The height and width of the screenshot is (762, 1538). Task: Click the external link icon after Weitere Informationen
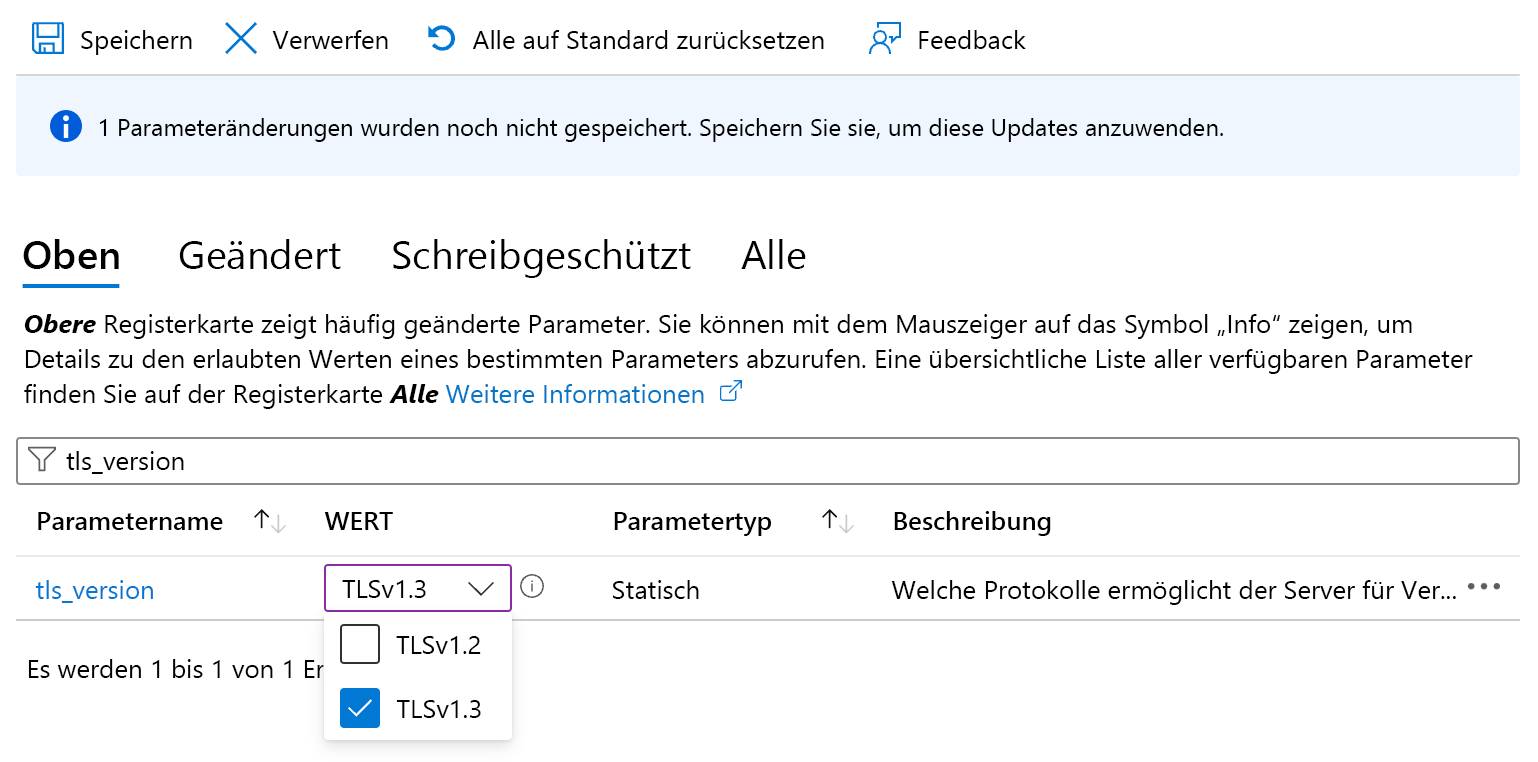[x=731, y=393]
